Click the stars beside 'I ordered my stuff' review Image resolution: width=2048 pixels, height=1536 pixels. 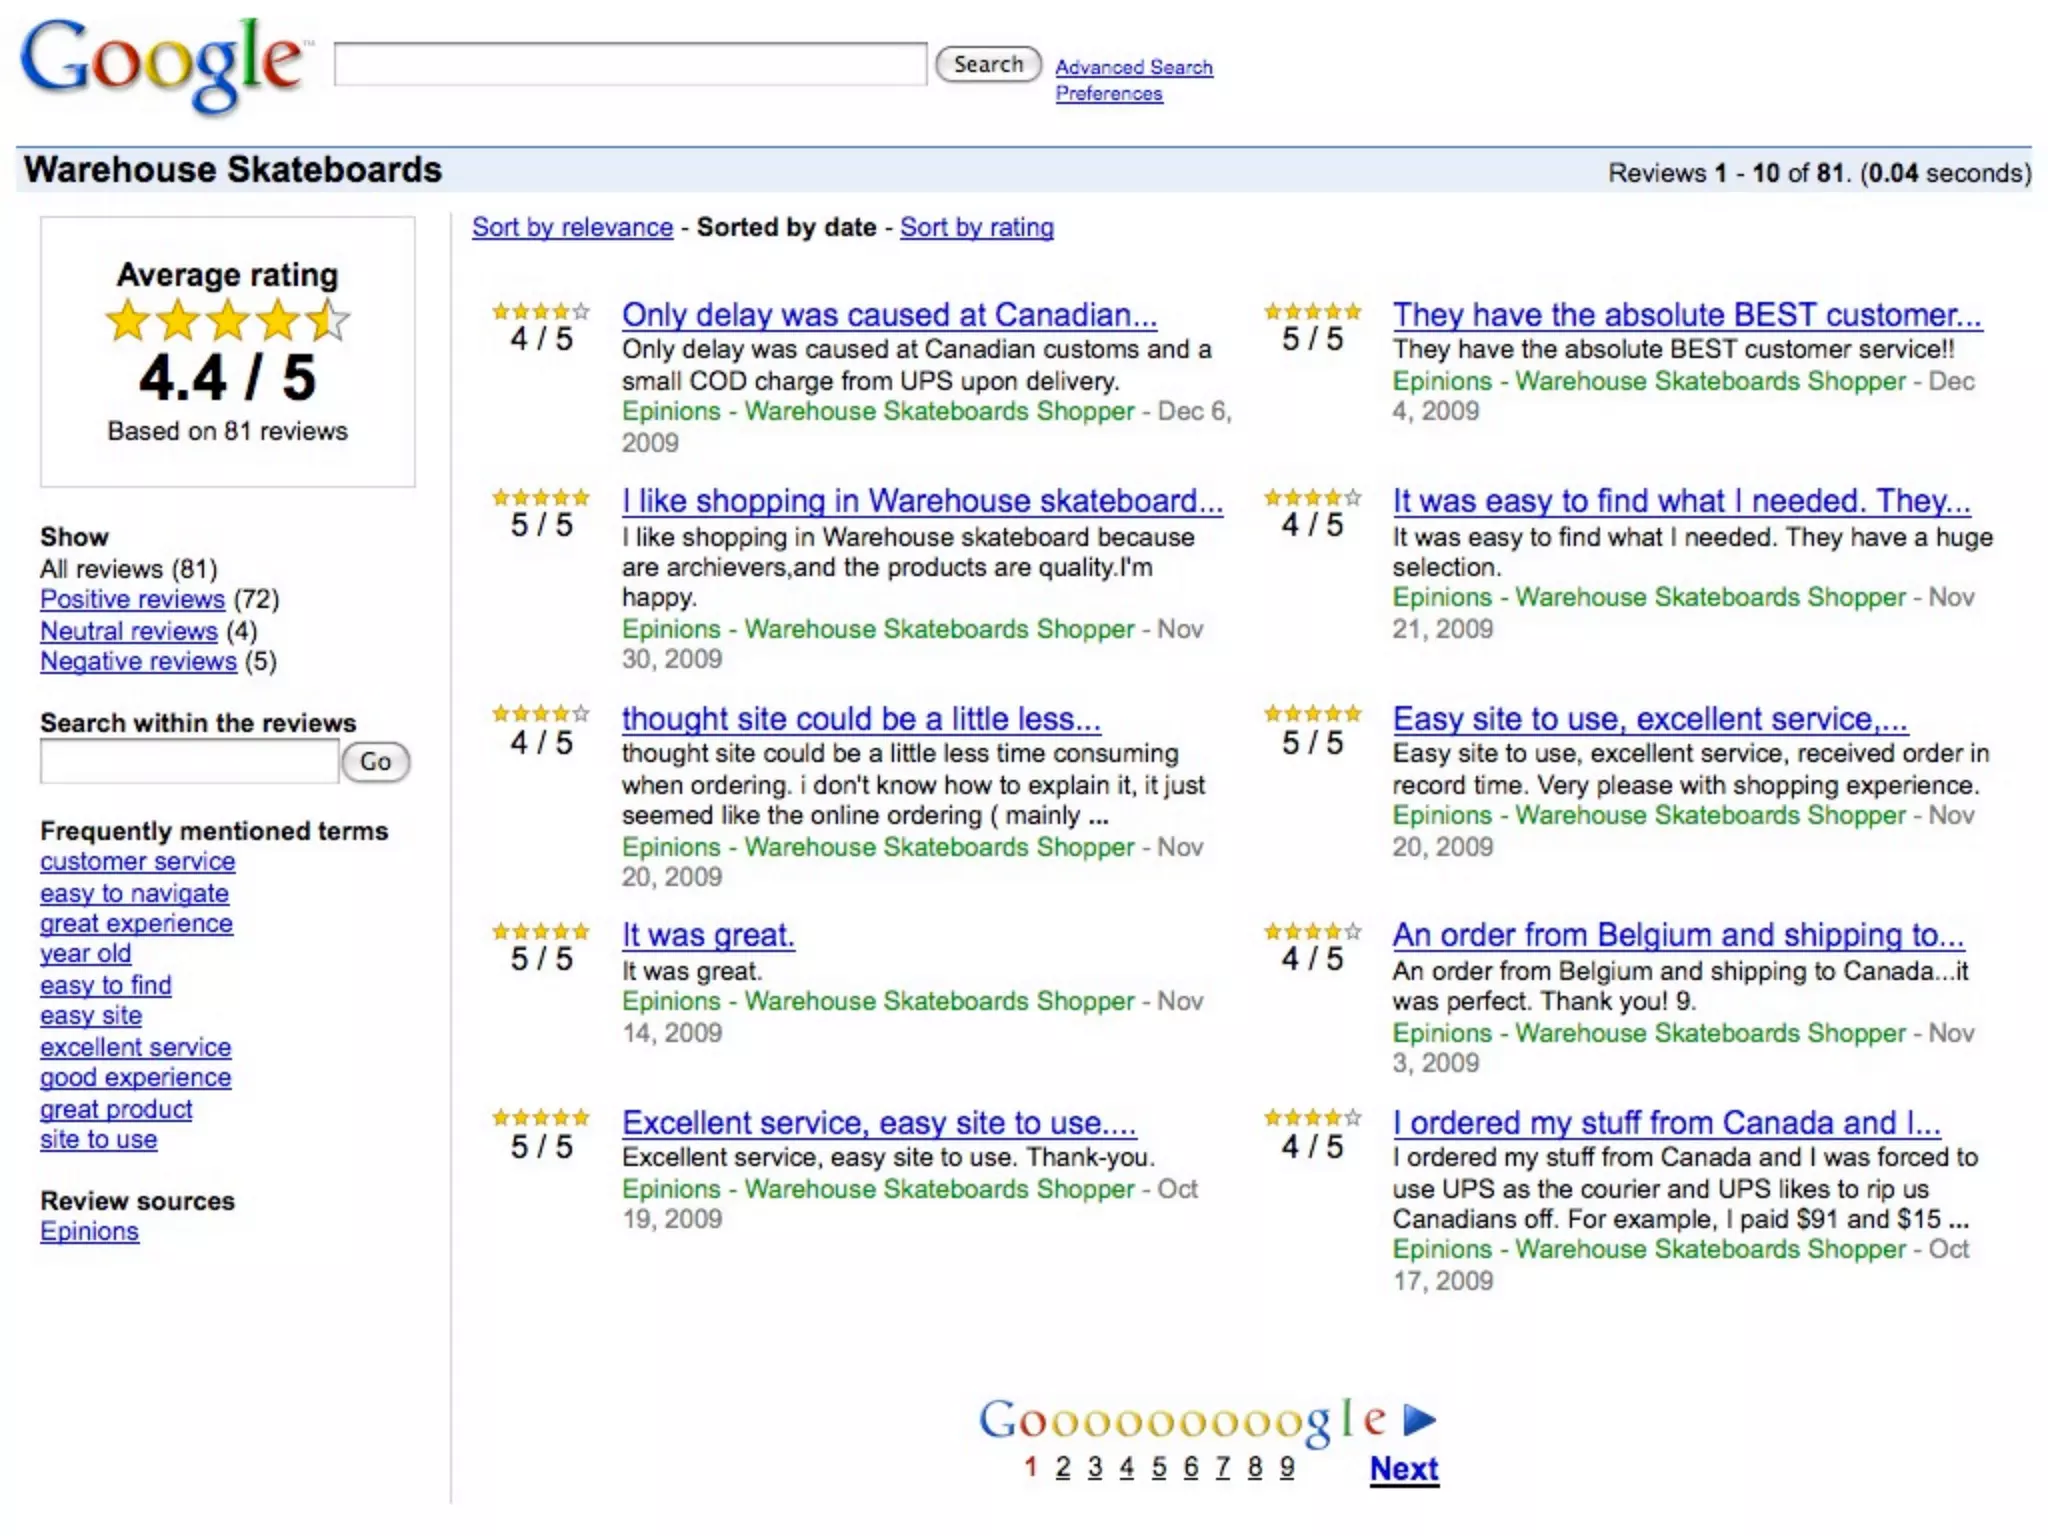(1312, 1117)
